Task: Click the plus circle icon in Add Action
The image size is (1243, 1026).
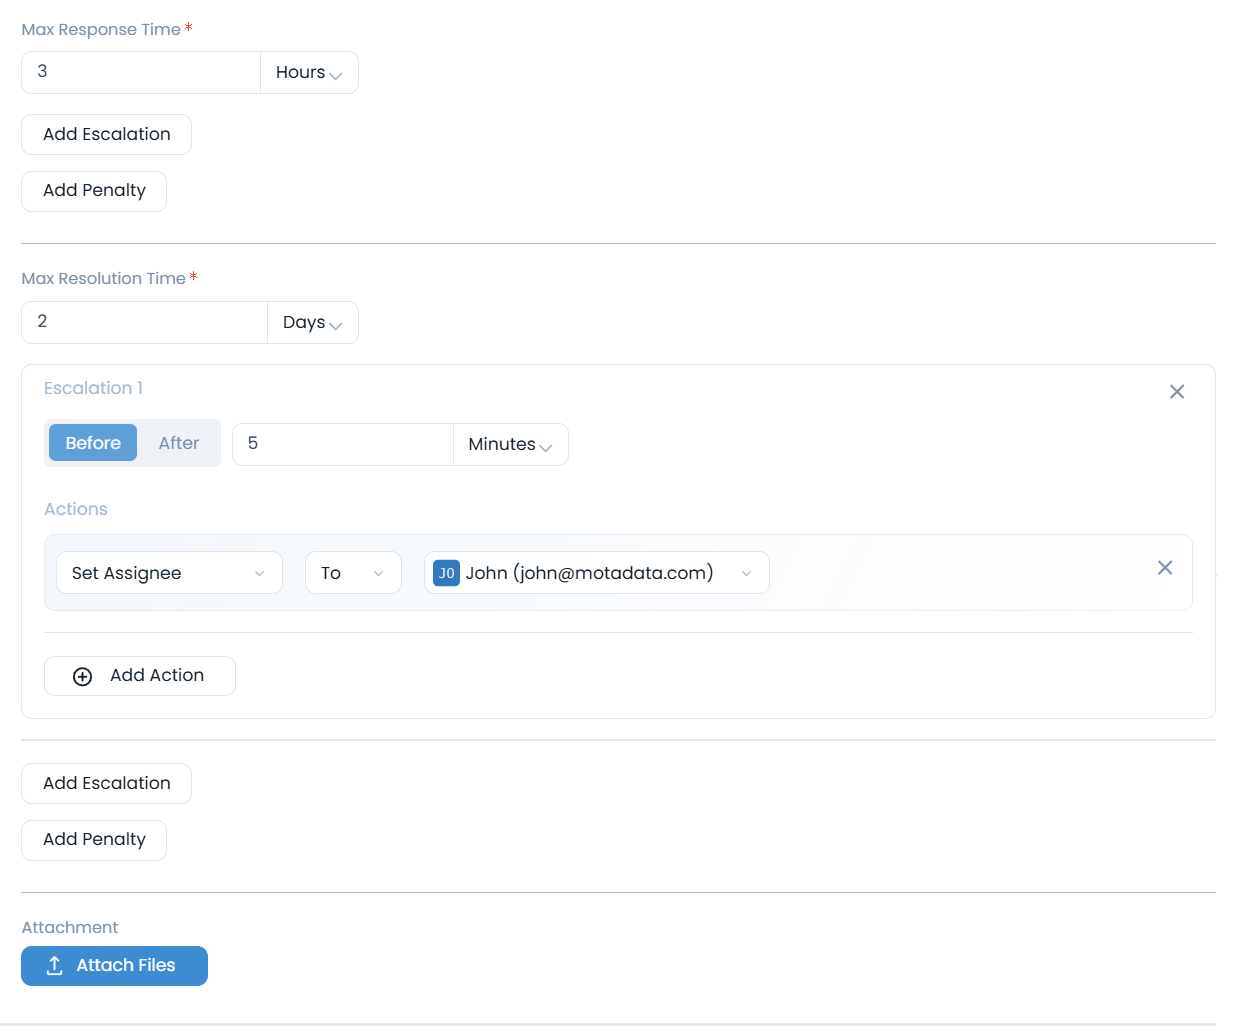Action: [x=83, y=677]
